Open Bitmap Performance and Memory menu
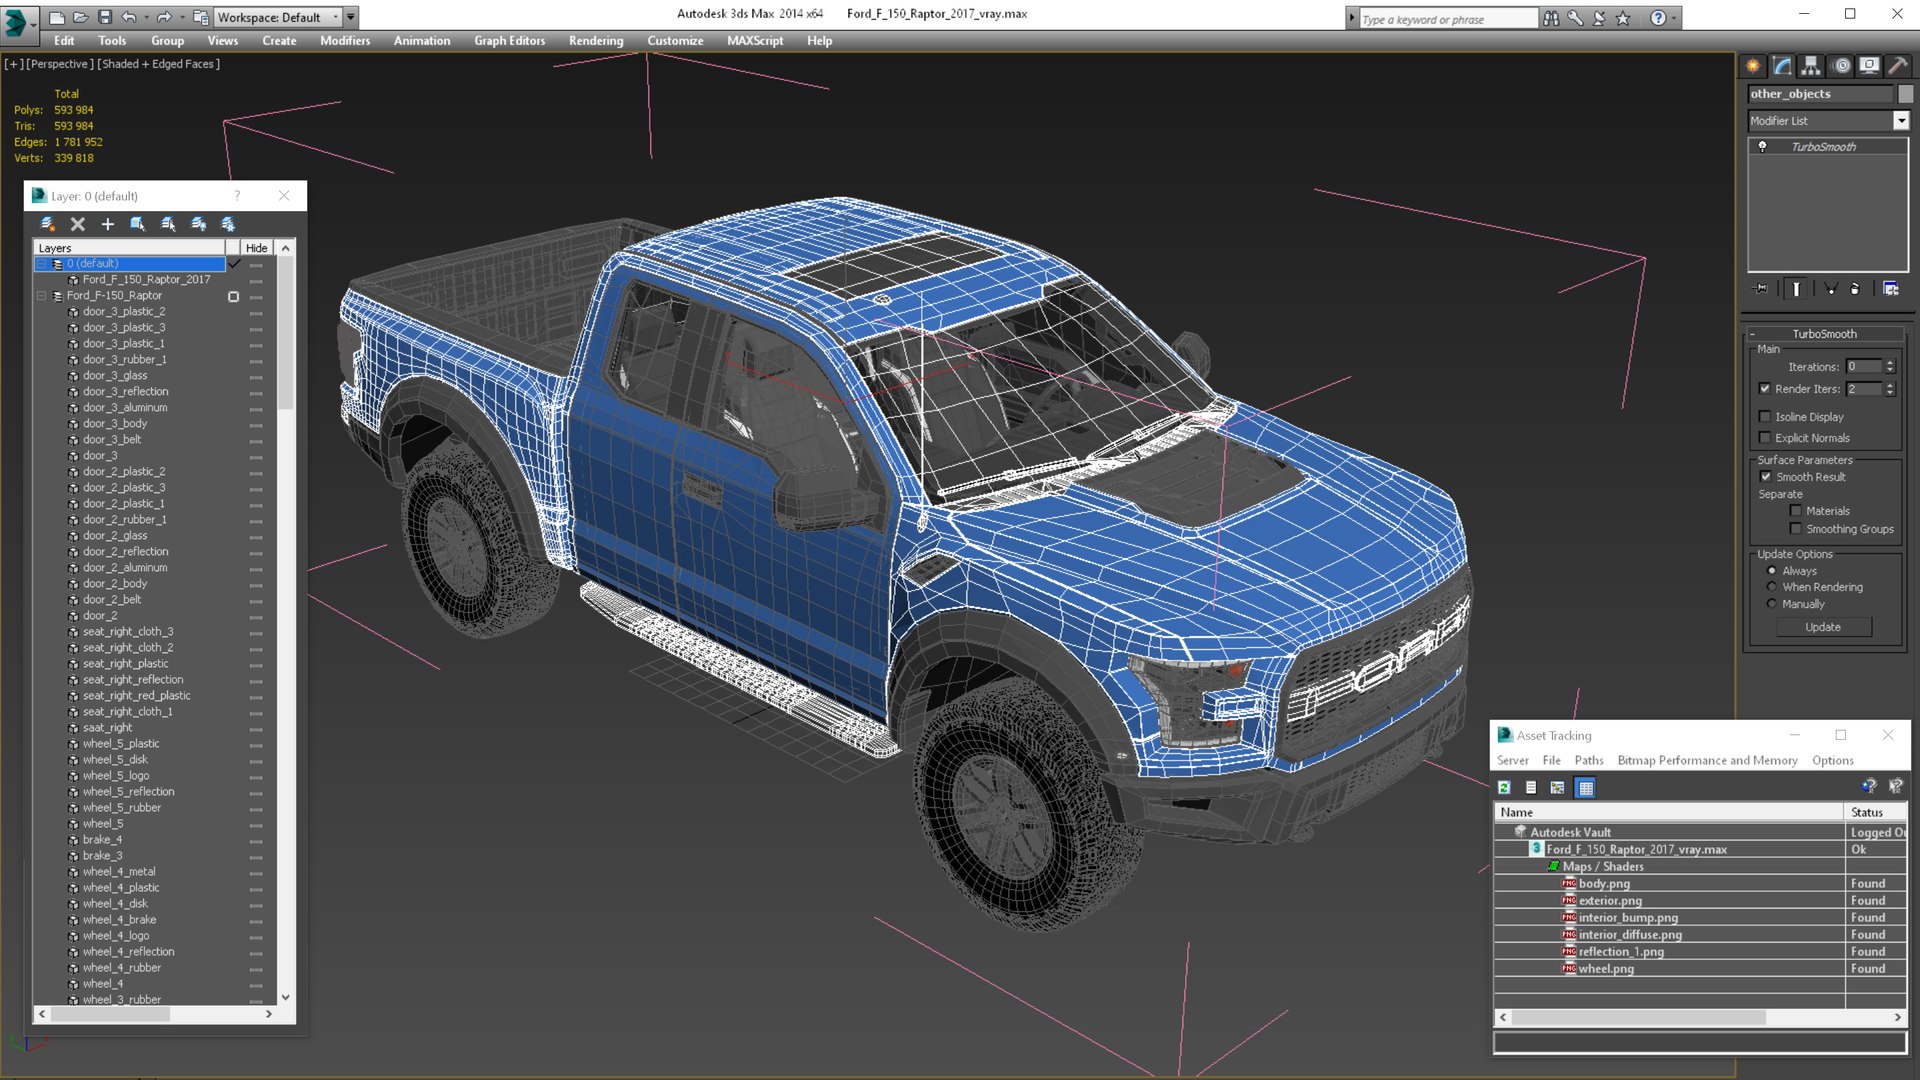The width and height of the screenshot is (1920, 1080). [1707, 761]
